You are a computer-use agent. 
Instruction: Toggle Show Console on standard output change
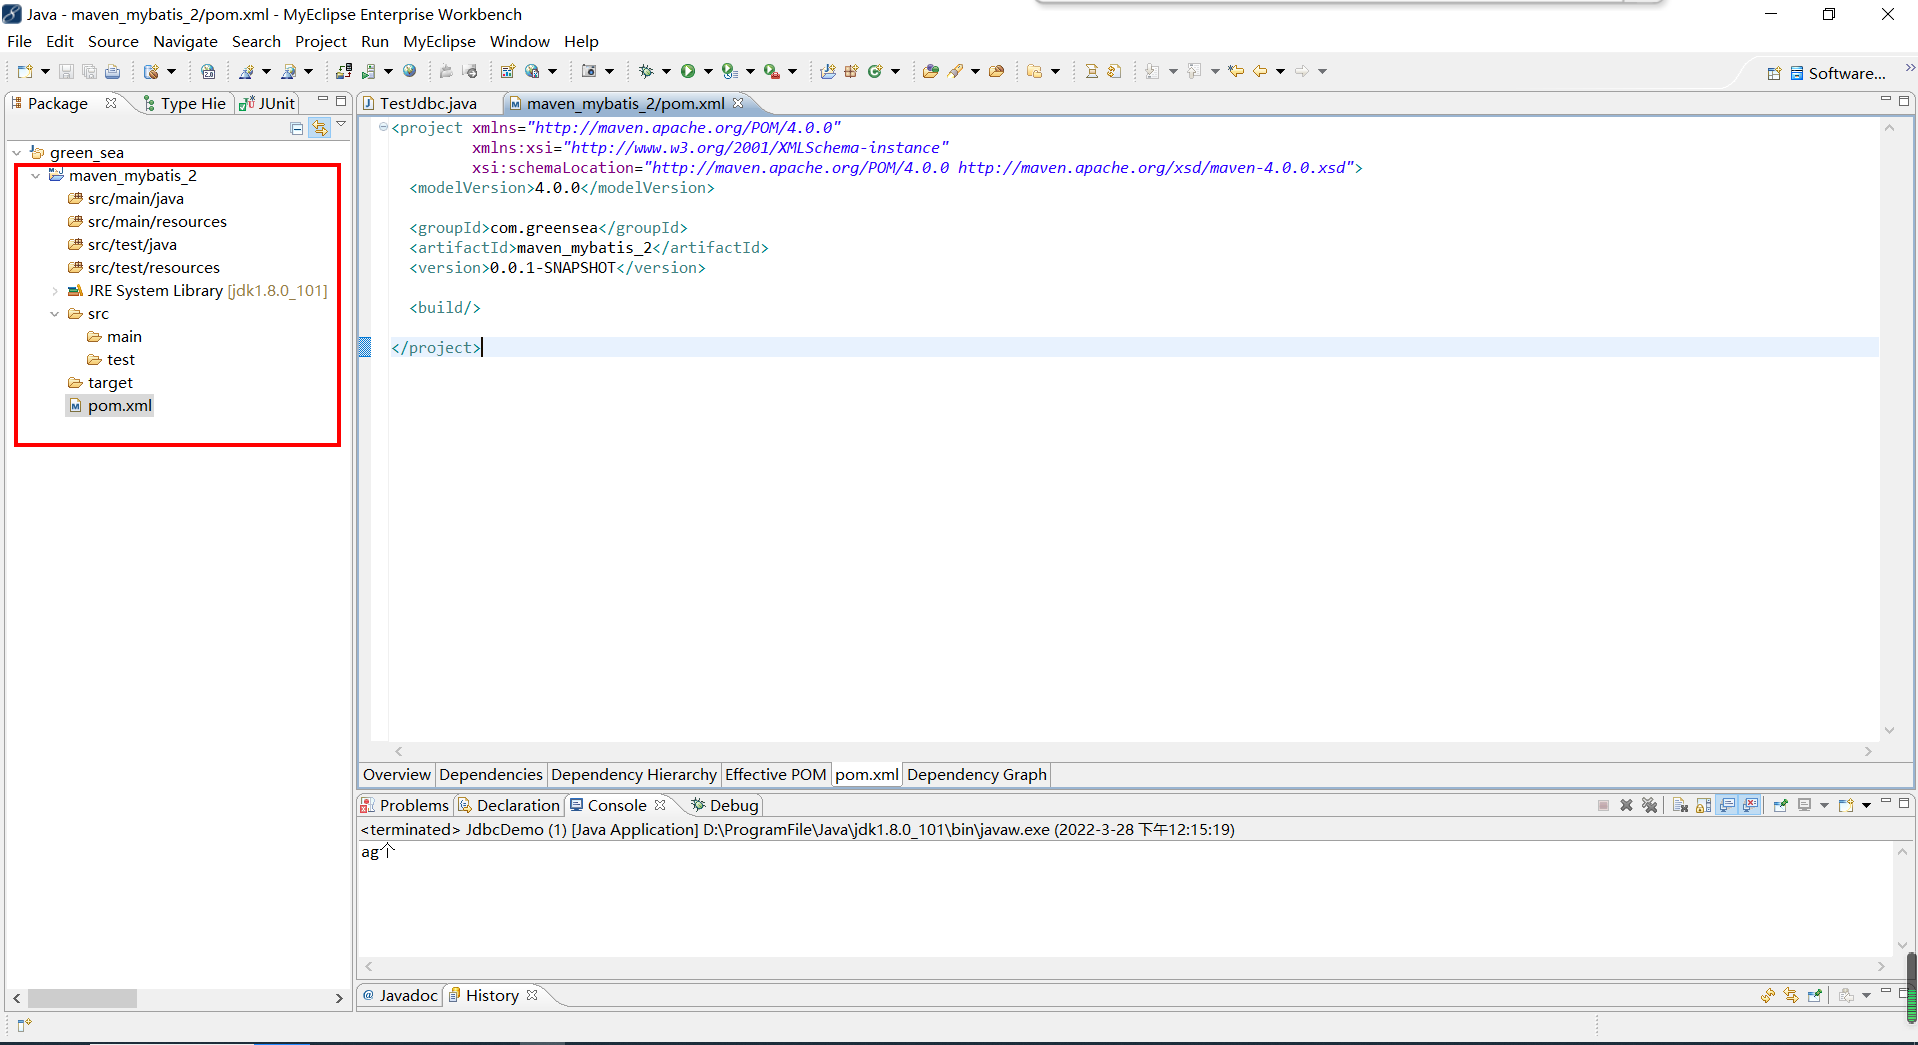[x=1727, y=805]
